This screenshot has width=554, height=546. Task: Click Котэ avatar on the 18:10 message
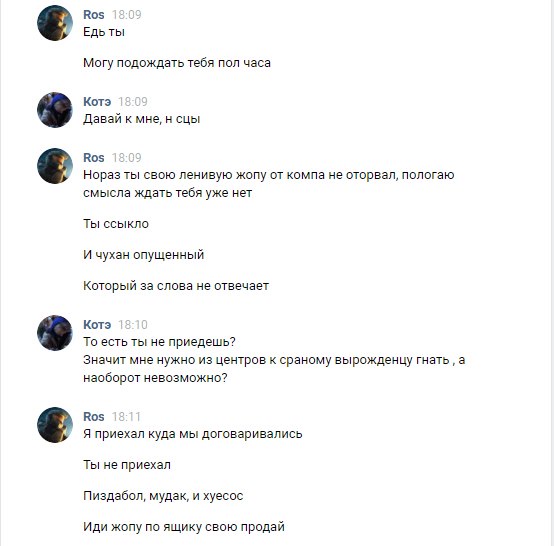click(55, 333)
